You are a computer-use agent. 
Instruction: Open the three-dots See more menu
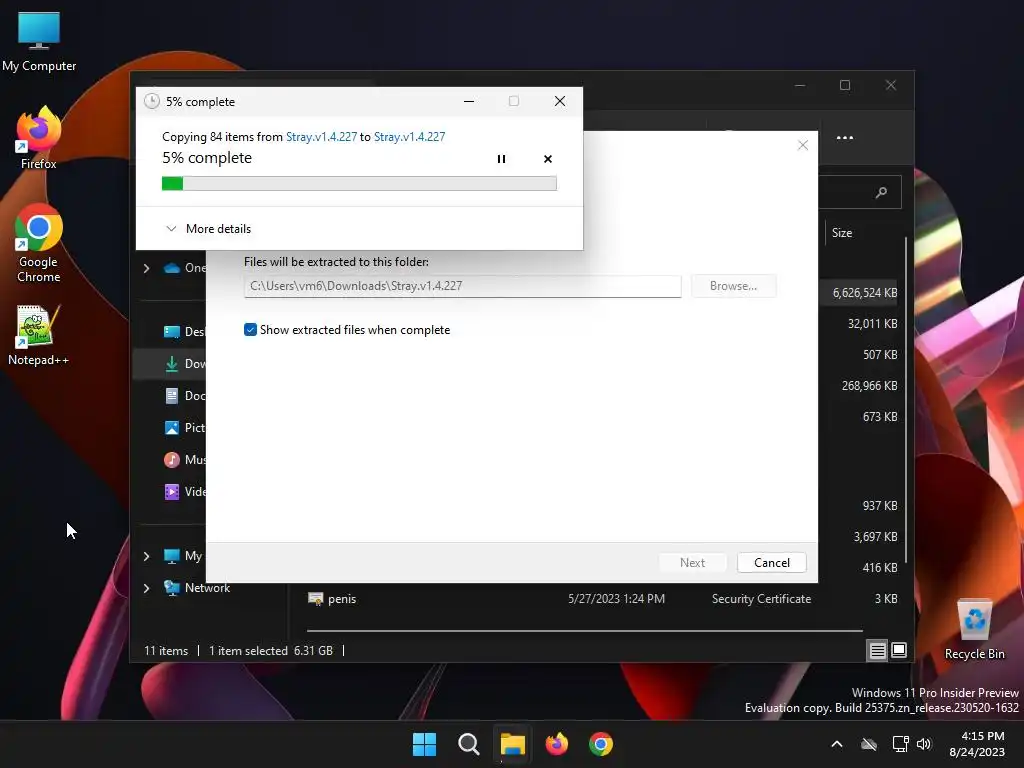tap(845, 138)
